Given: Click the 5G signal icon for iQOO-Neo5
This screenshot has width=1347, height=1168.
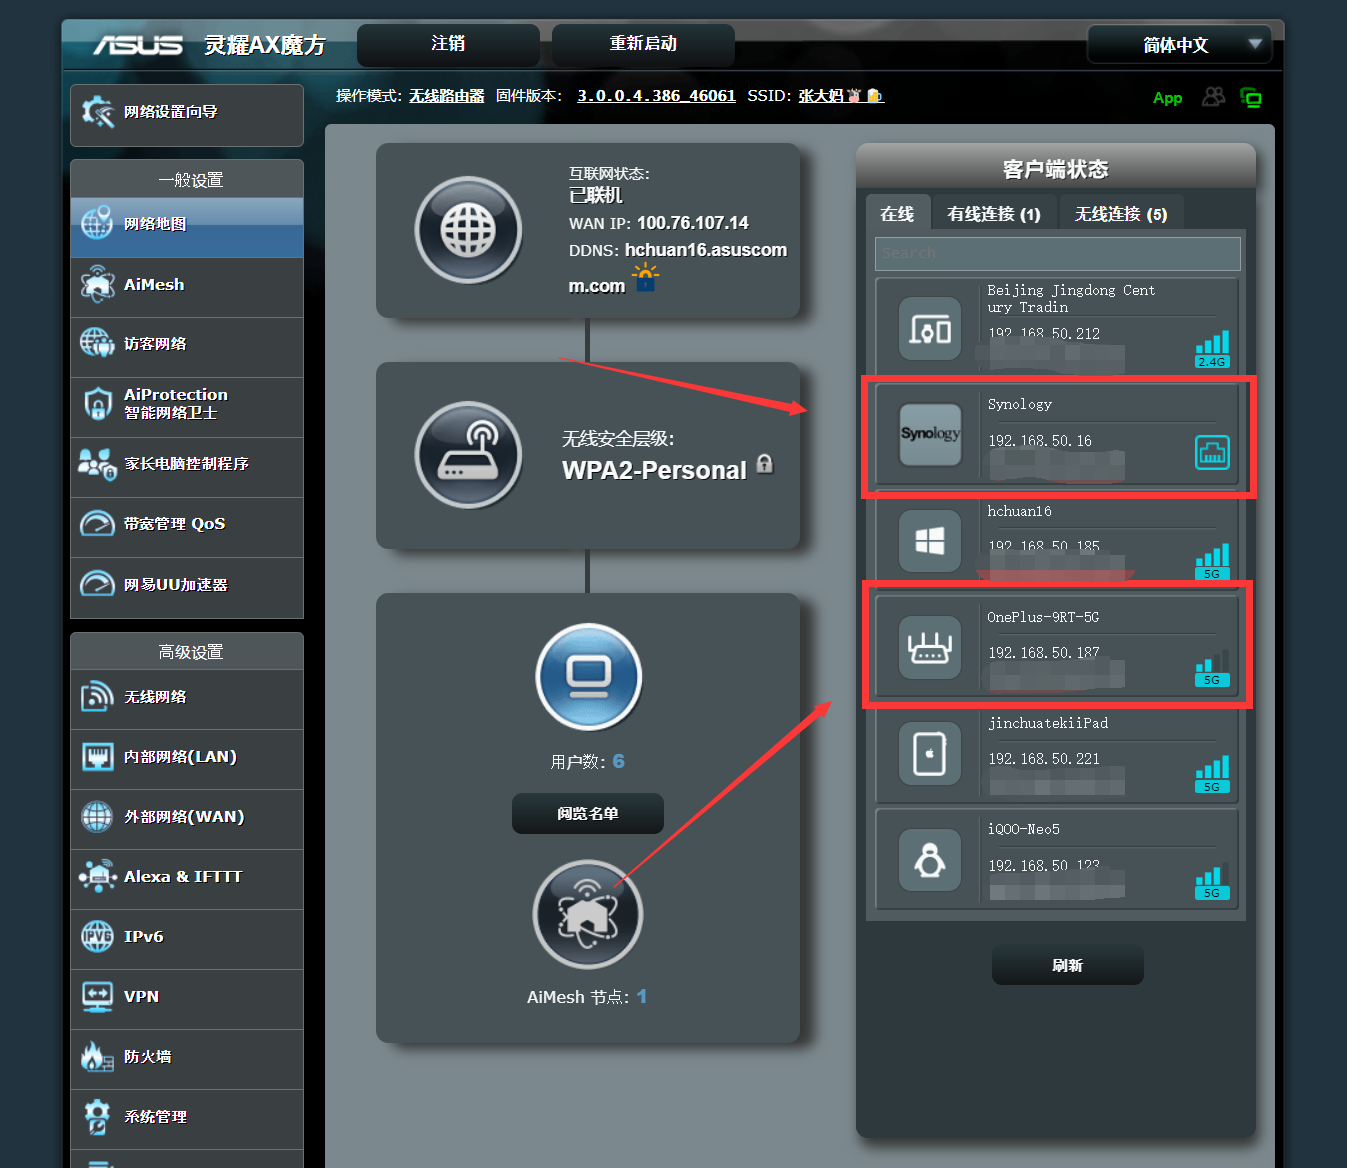Looking at the screenshot, I should click(1212, 881).
